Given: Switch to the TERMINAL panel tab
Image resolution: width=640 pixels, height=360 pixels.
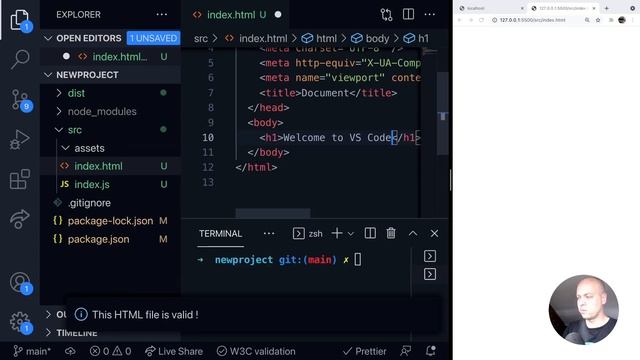Looking at the screenshot, I should click(x=220, y=233).
